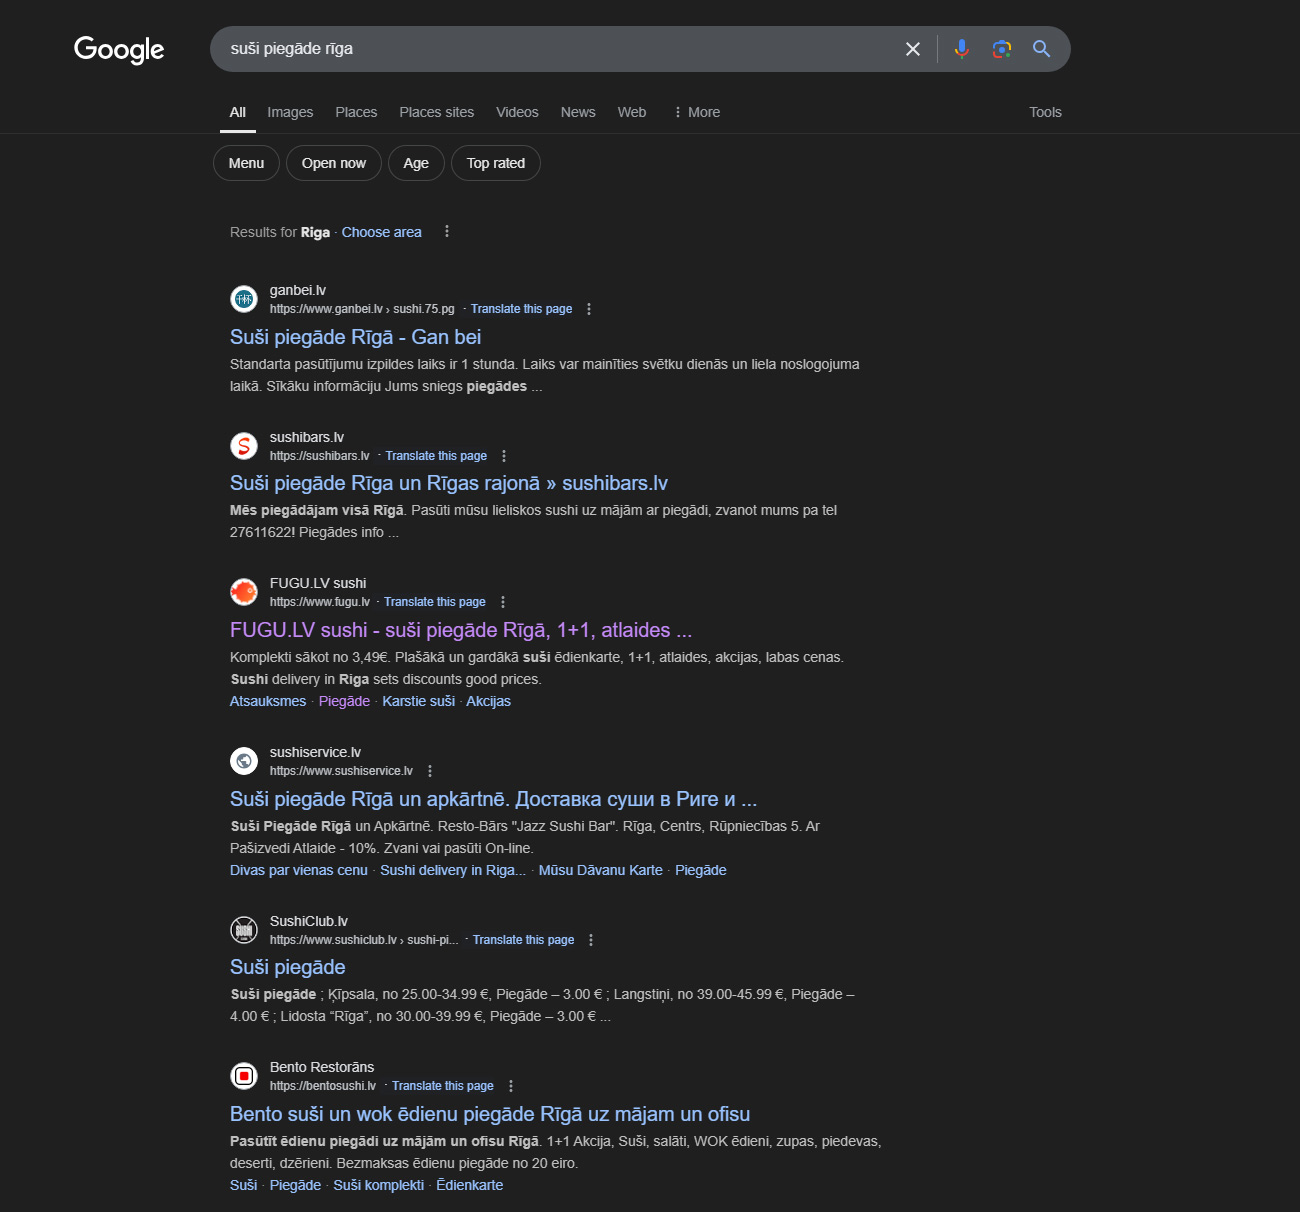The image size is (1300, 1212).
Task: Apply the Menu filter chip
Action: pyautogui.click(x=246, y=163)
